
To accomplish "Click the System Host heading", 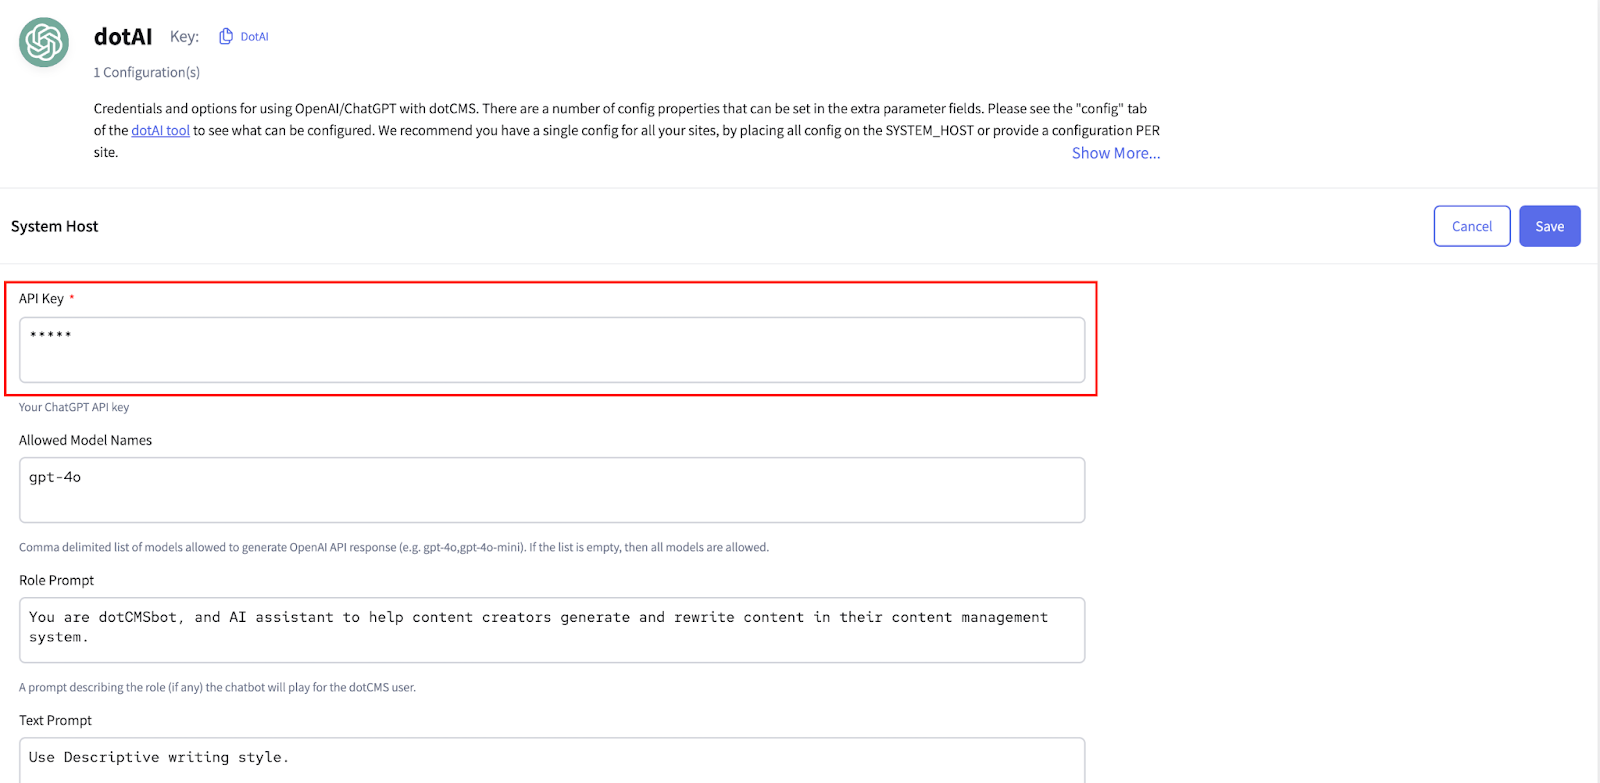I will (55, 226).
